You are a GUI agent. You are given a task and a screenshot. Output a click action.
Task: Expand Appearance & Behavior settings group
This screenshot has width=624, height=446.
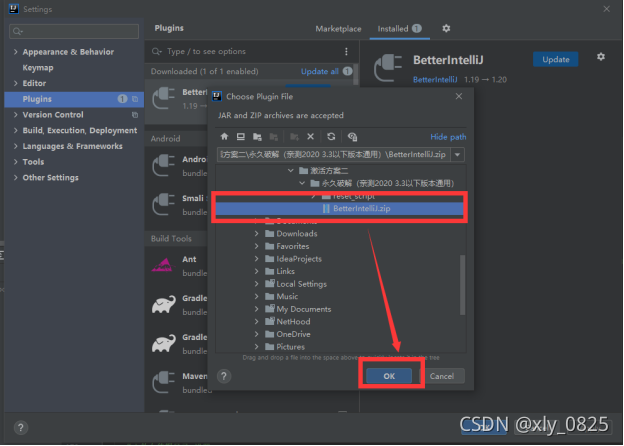click(16, 52)
